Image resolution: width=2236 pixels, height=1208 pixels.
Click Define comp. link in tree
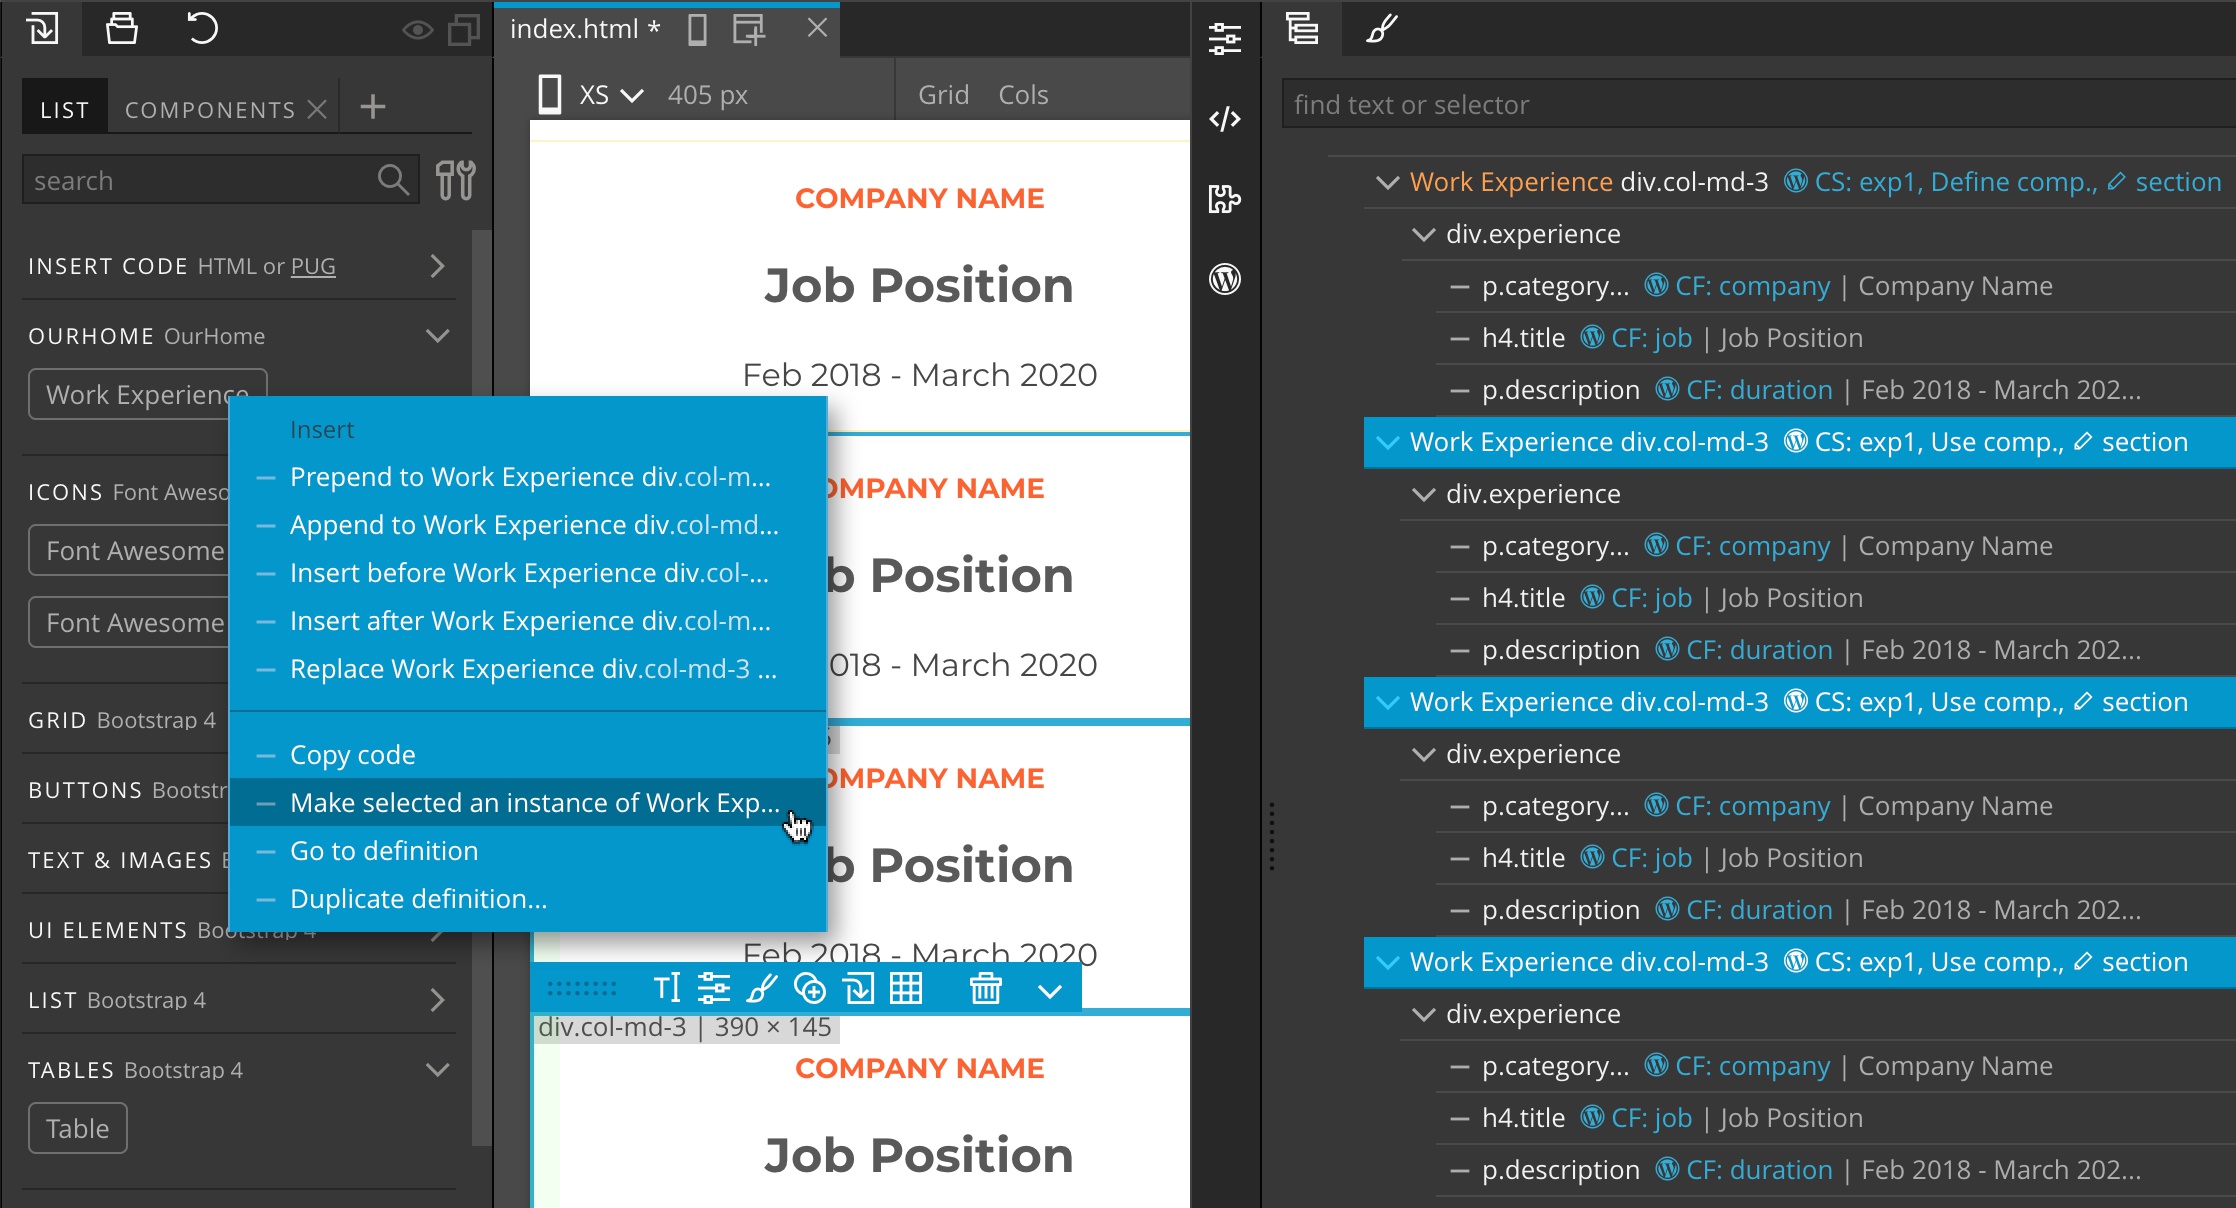click(2014, 182)
